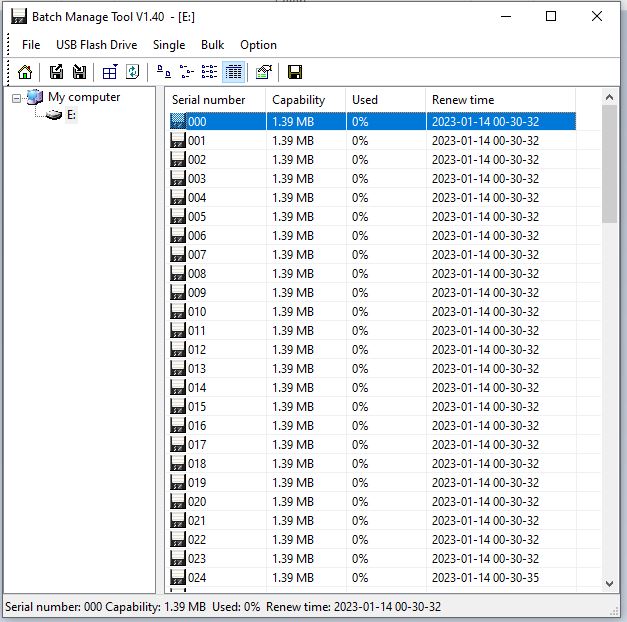
Task: Open the properties icon in toolbar
Action: tap(264, 72)
